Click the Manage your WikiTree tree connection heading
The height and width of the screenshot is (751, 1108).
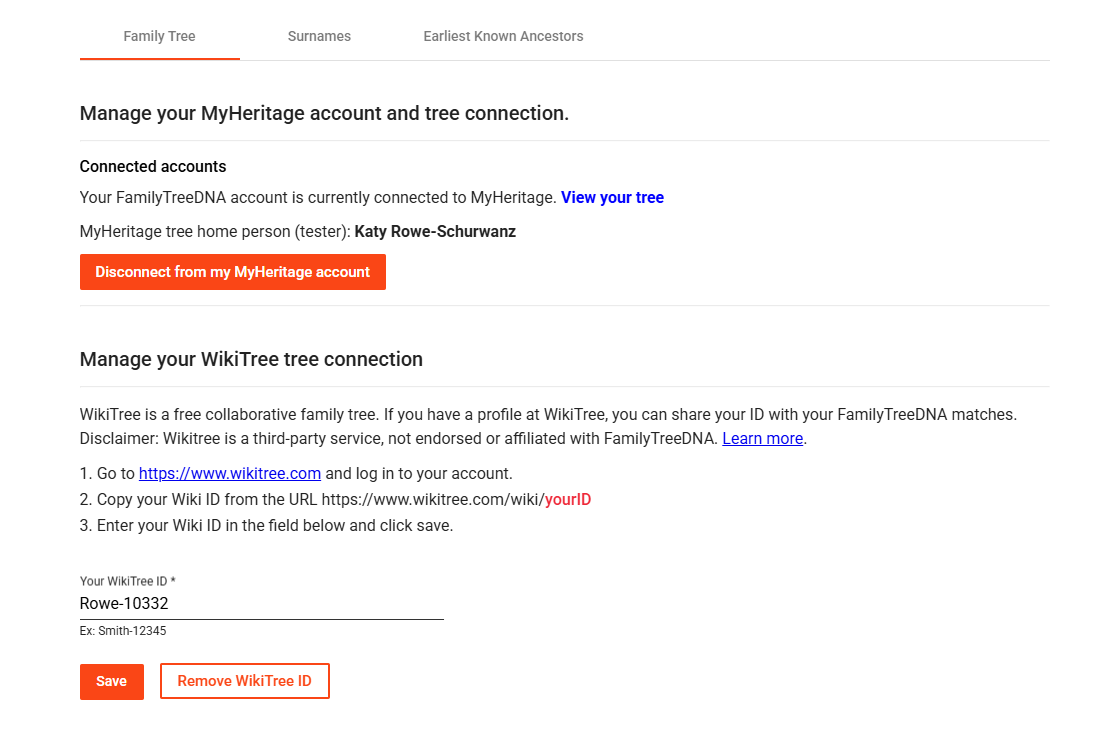pyautogui.click(x=251, y=359)
